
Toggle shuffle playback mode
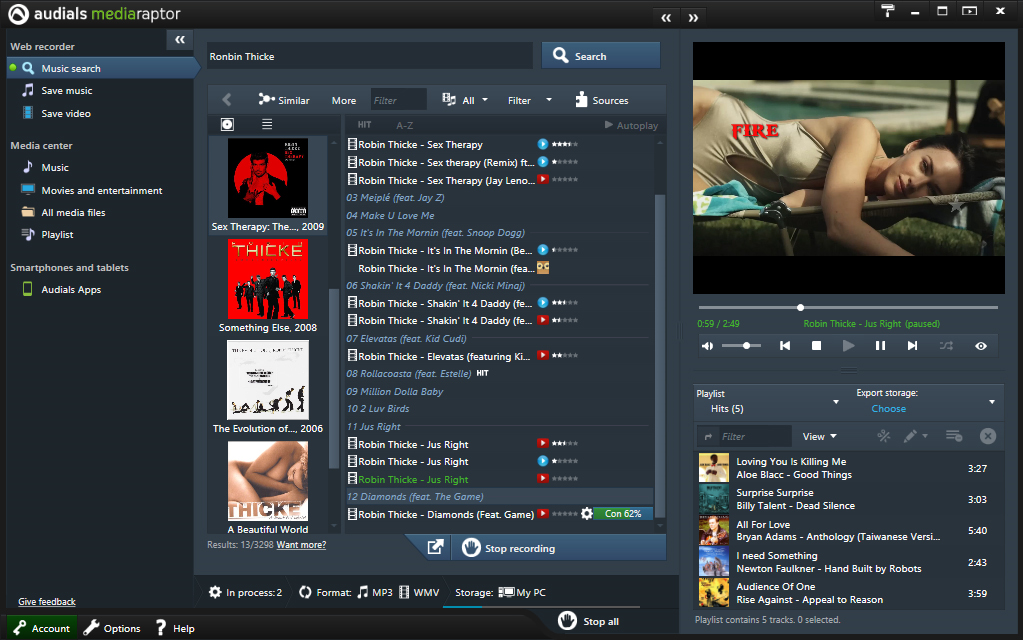[x=946, y=346]
